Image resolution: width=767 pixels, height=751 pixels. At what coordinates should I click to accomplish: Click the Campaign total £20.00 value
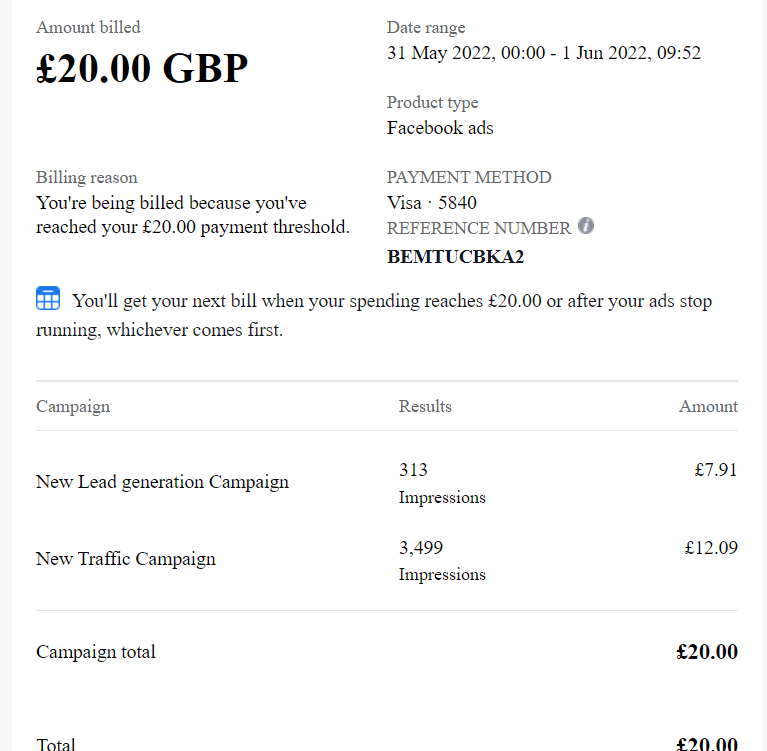coord(707,652)
